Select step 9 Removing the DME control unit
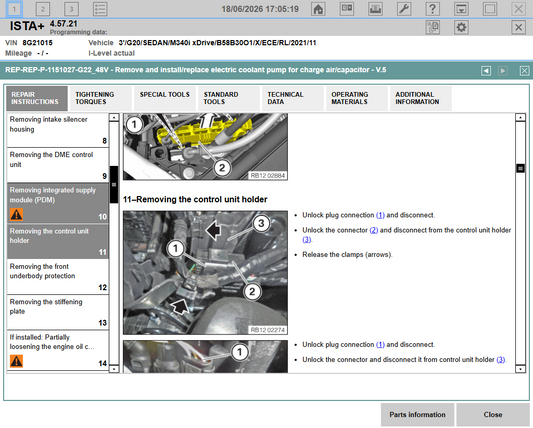 pos(58,165)
